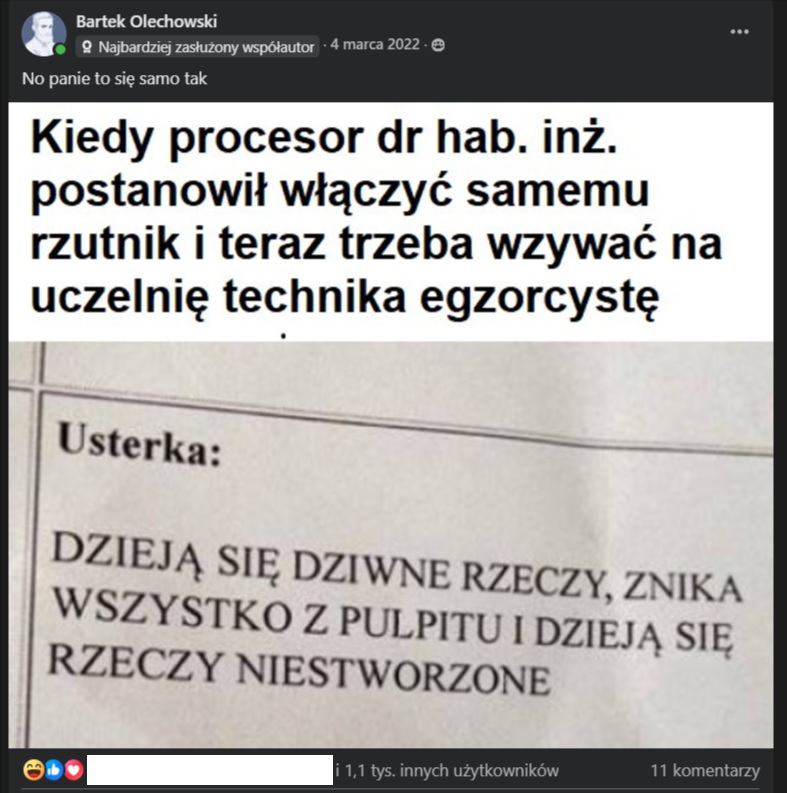Screen dimensions: 787x793
Task: Click the Najbardziej zasłużony współautor badge
Action: 198,47
